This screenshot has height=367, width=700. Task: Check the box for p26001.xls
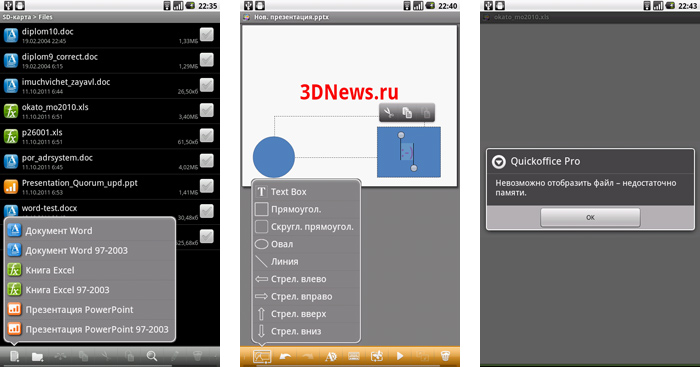click(x=207, y=135)
